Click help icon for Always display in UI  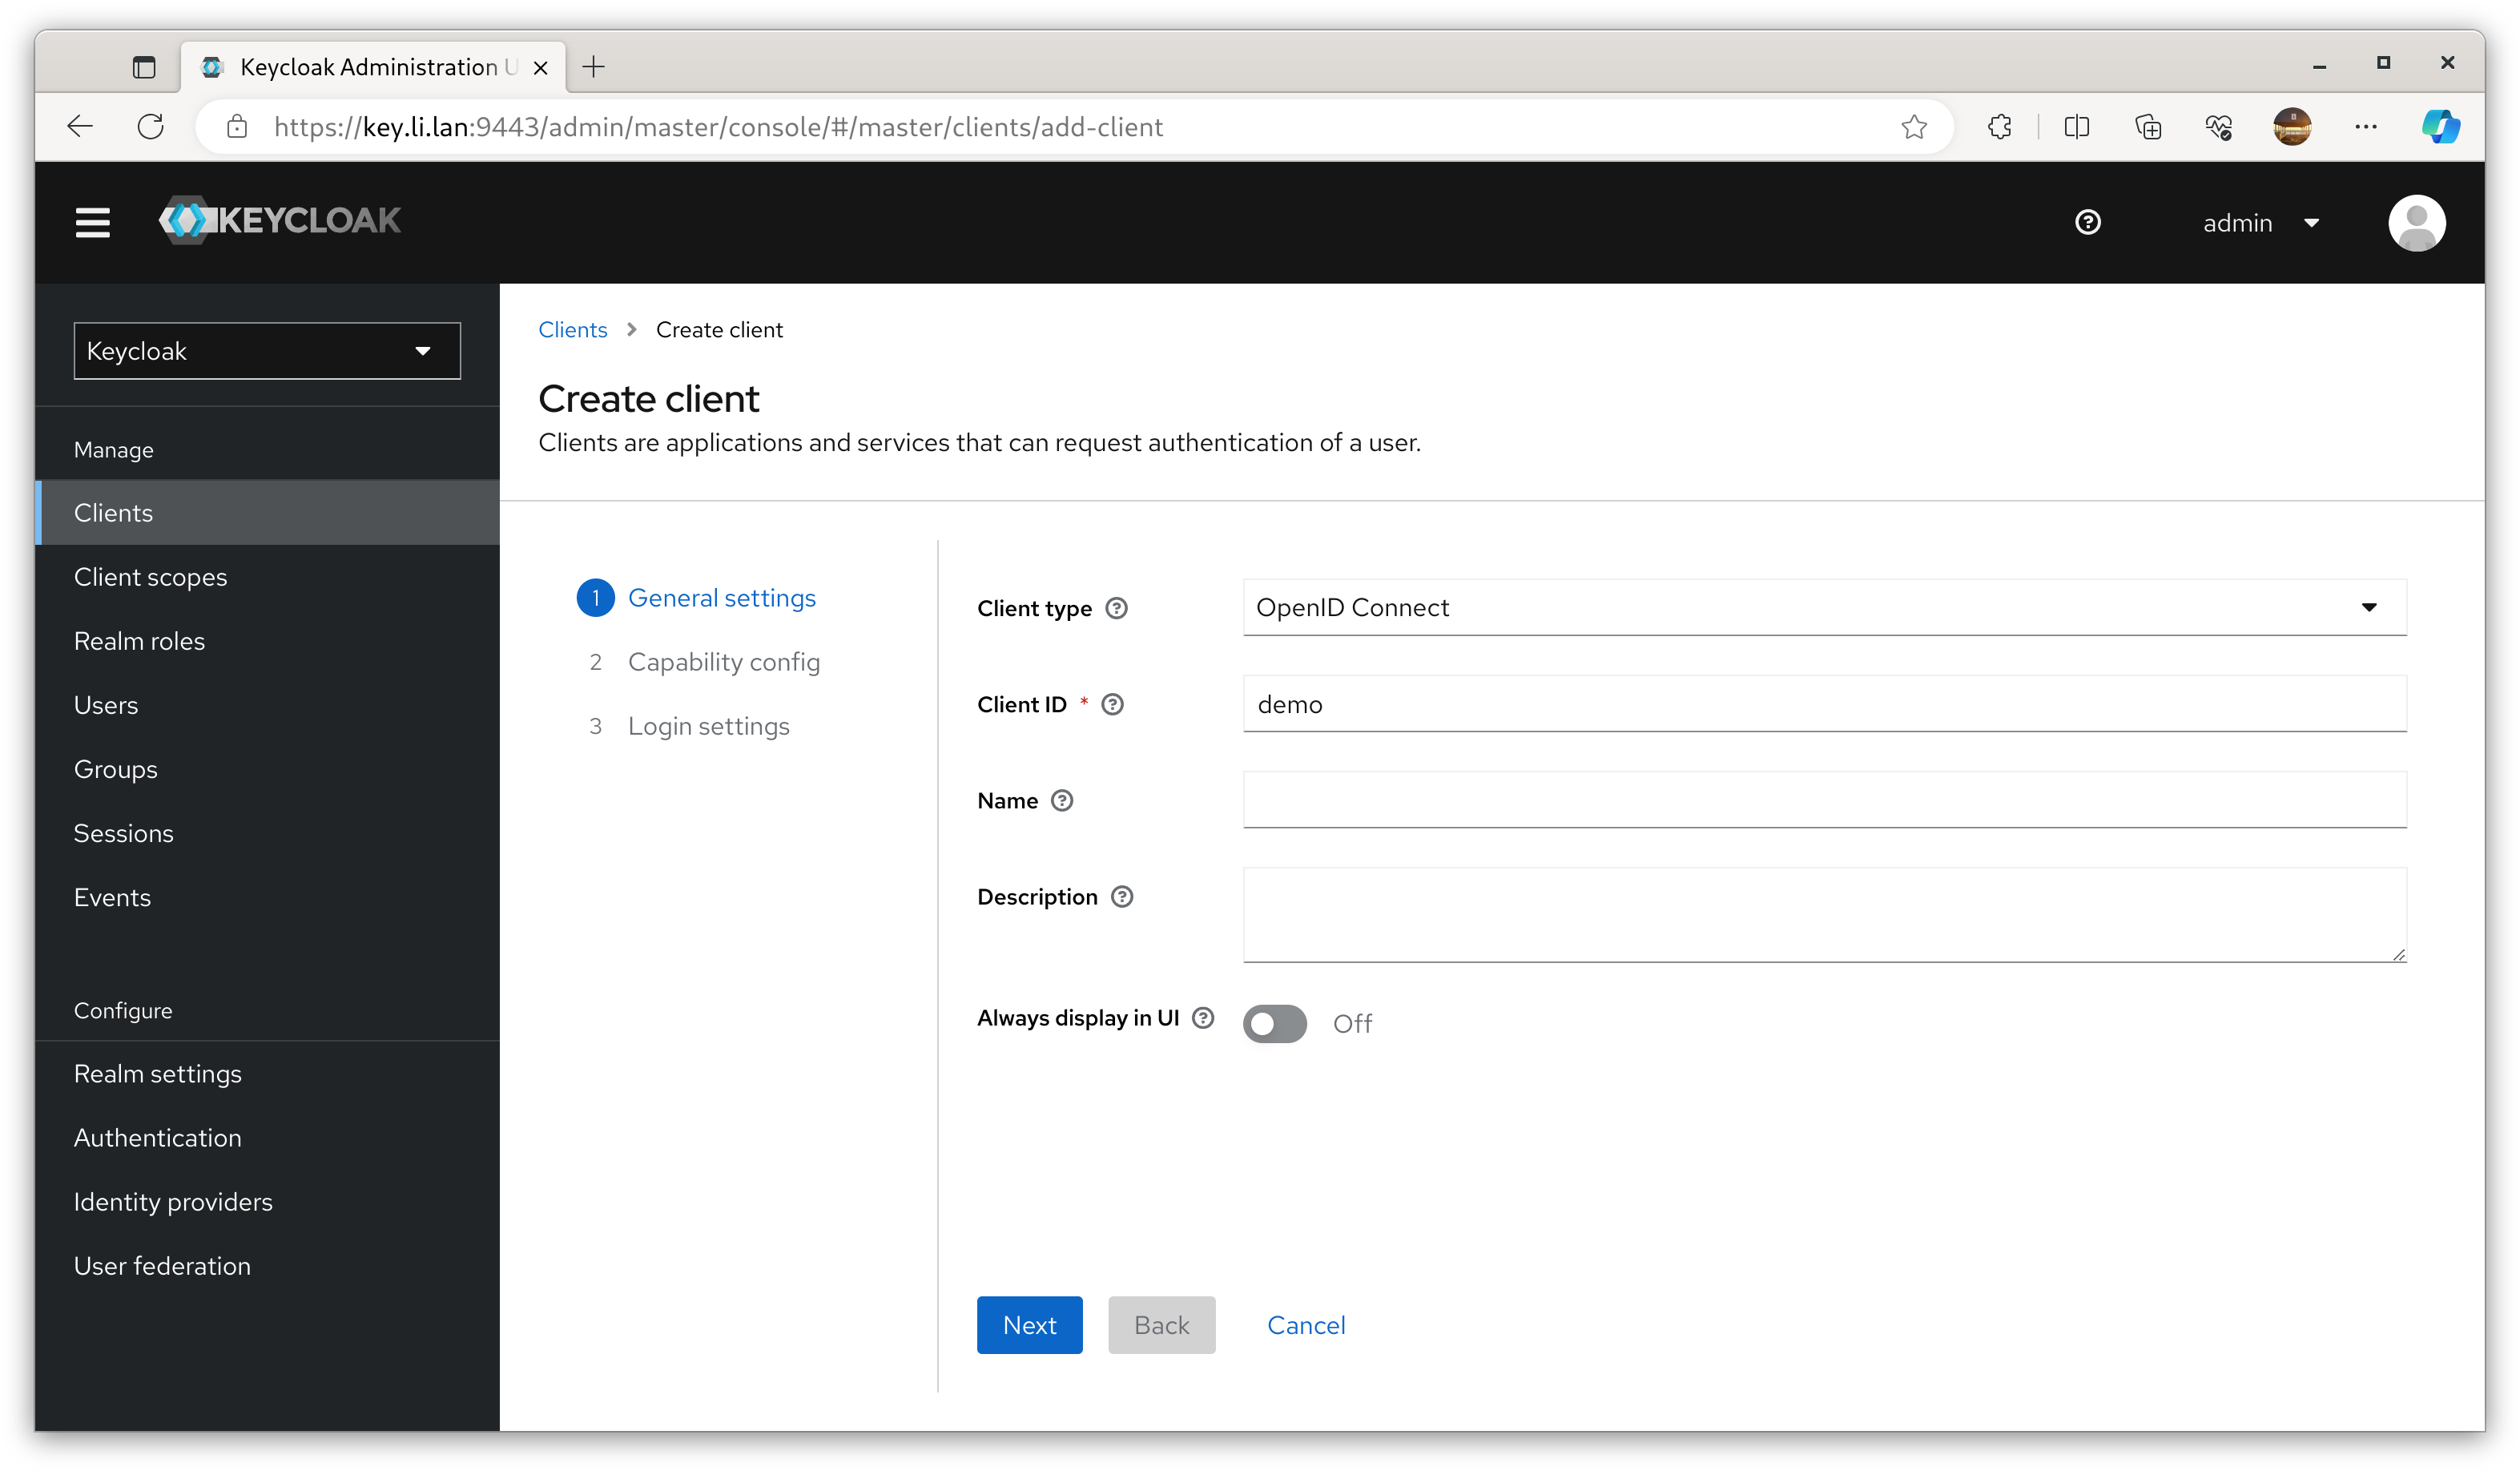[1203, 1018]
